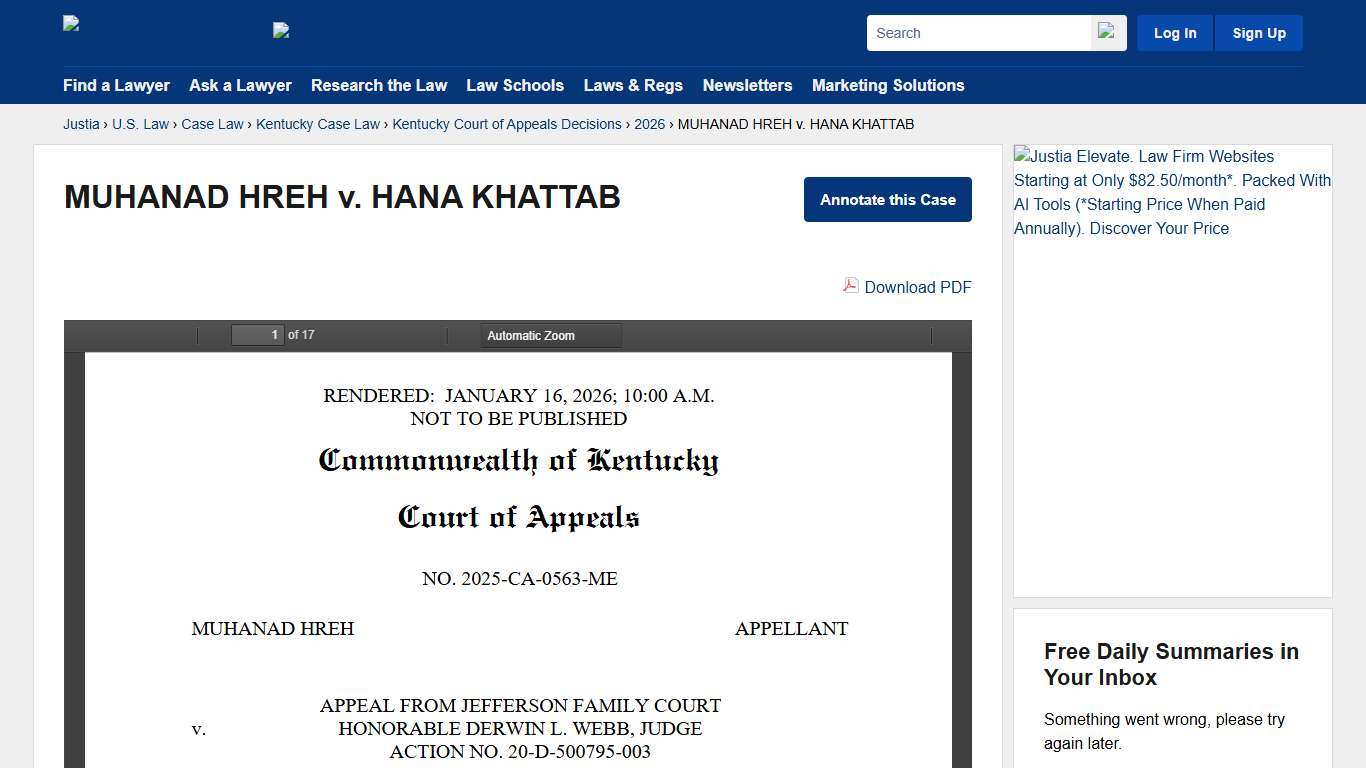Select the Newsletters menu item
The width and height of the screenshot is (1366, 768).
tap(747, 86)
